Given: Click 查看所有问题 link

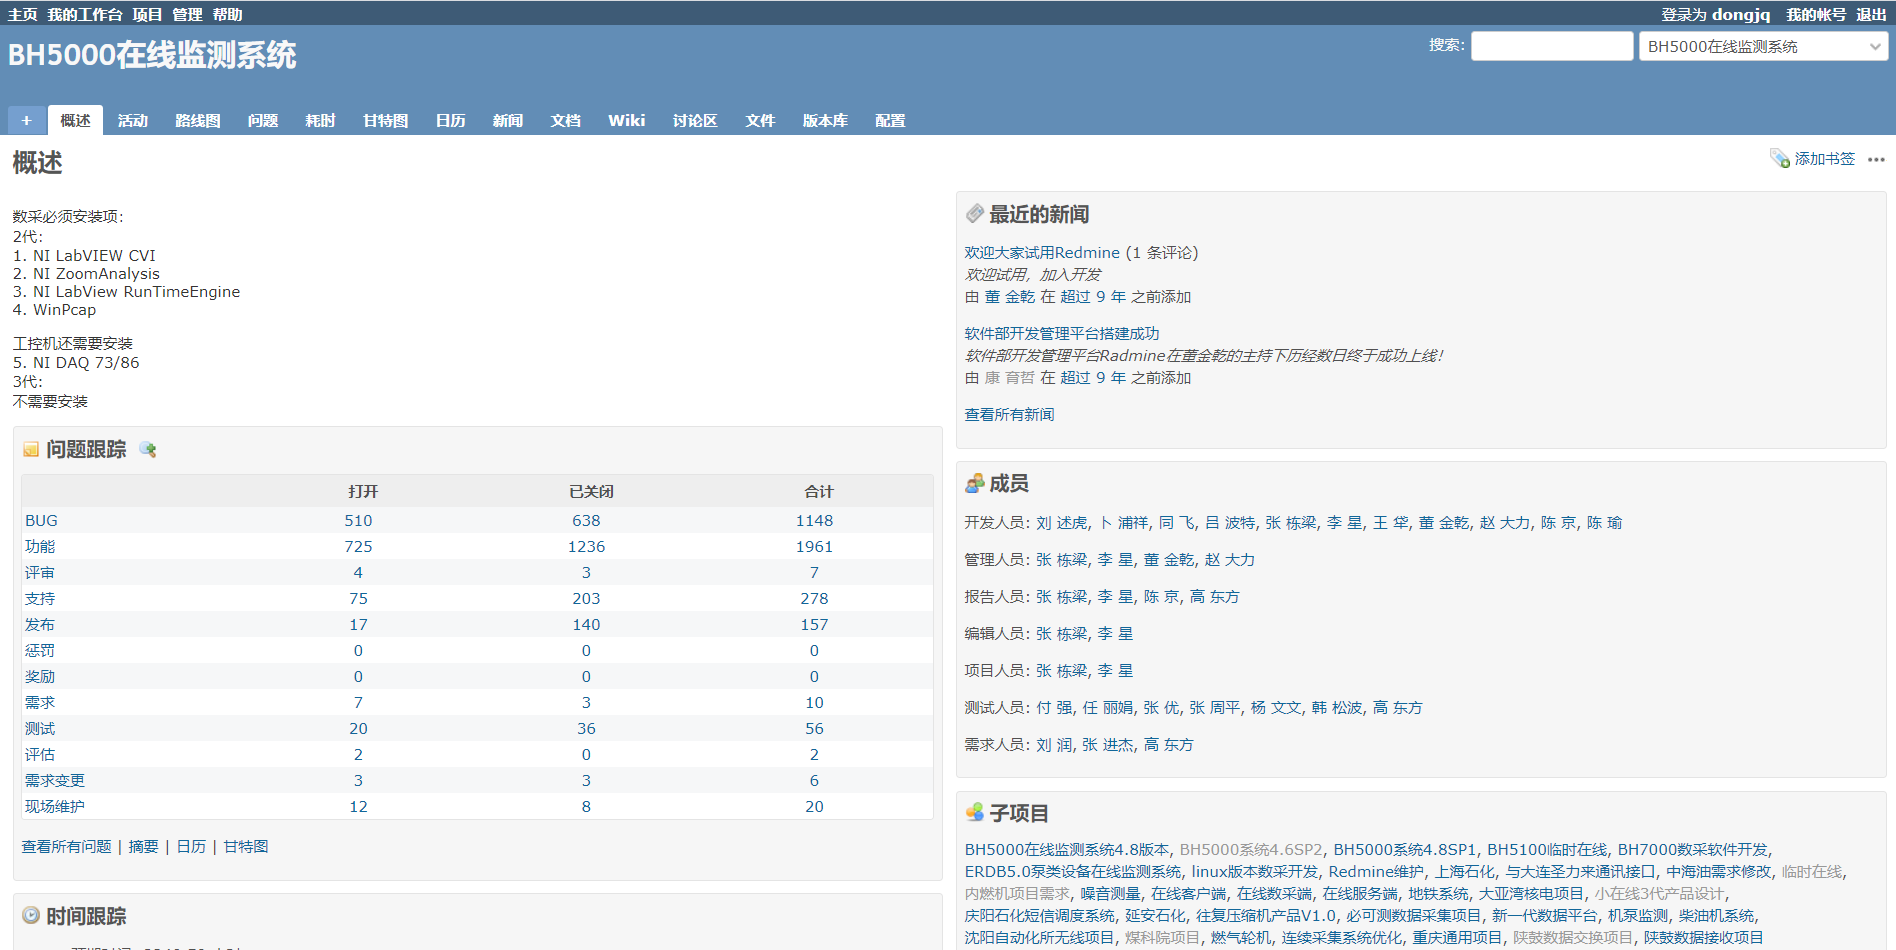Looking at the screenshot, I should click(x=67, y=847).
